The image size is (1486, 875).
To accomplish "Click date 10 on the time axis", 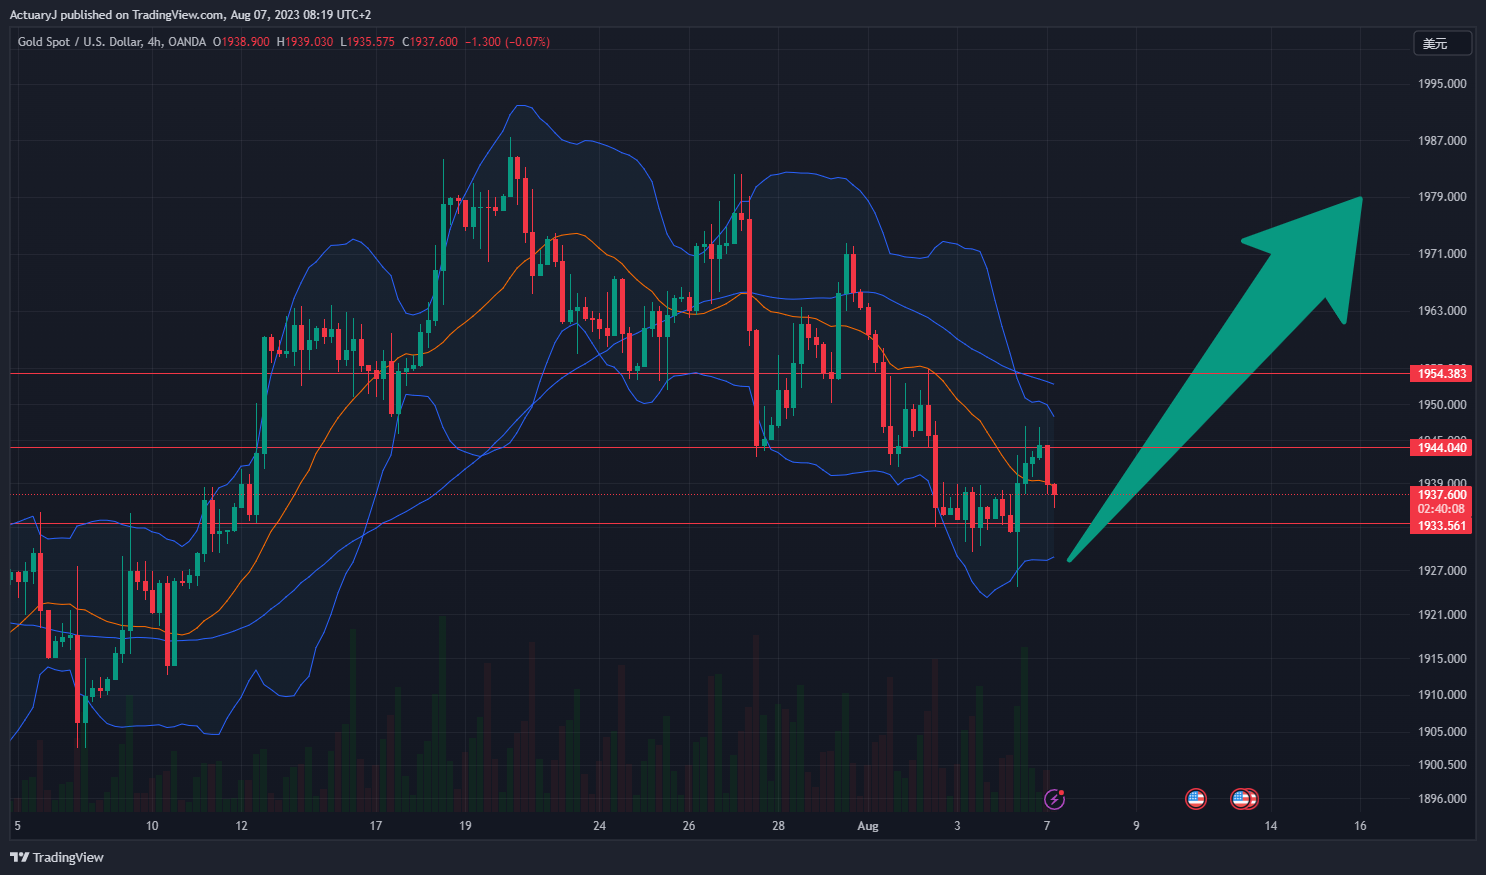I will (x=152, y=826).
